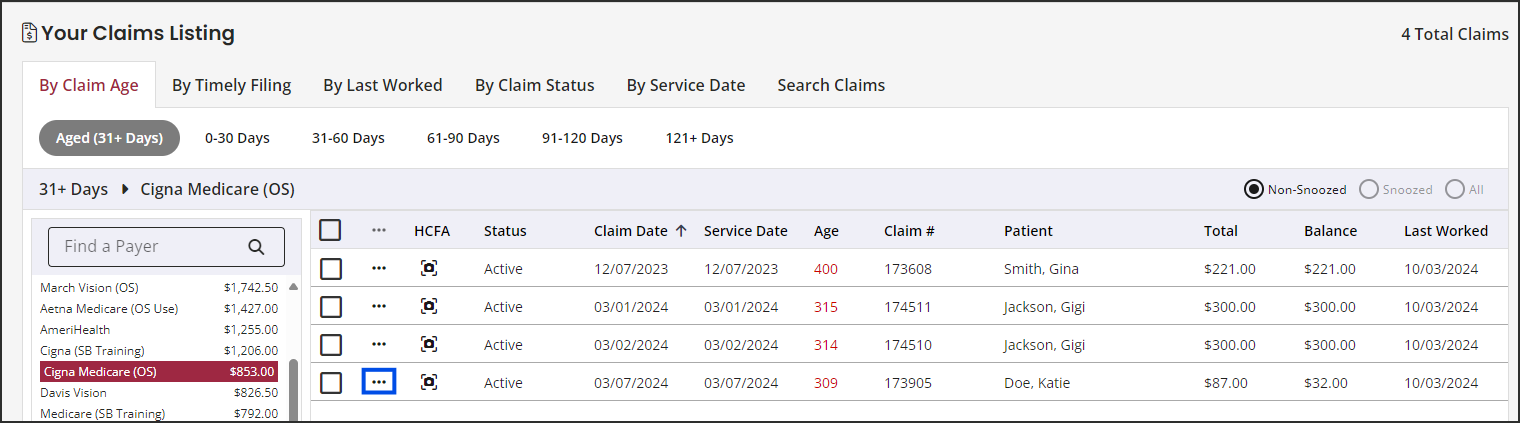The height and width of the screenshot is (423, 1520).
Task: Check the box for claim 173905
Action: pyautogui.click(x=331, y=382)
